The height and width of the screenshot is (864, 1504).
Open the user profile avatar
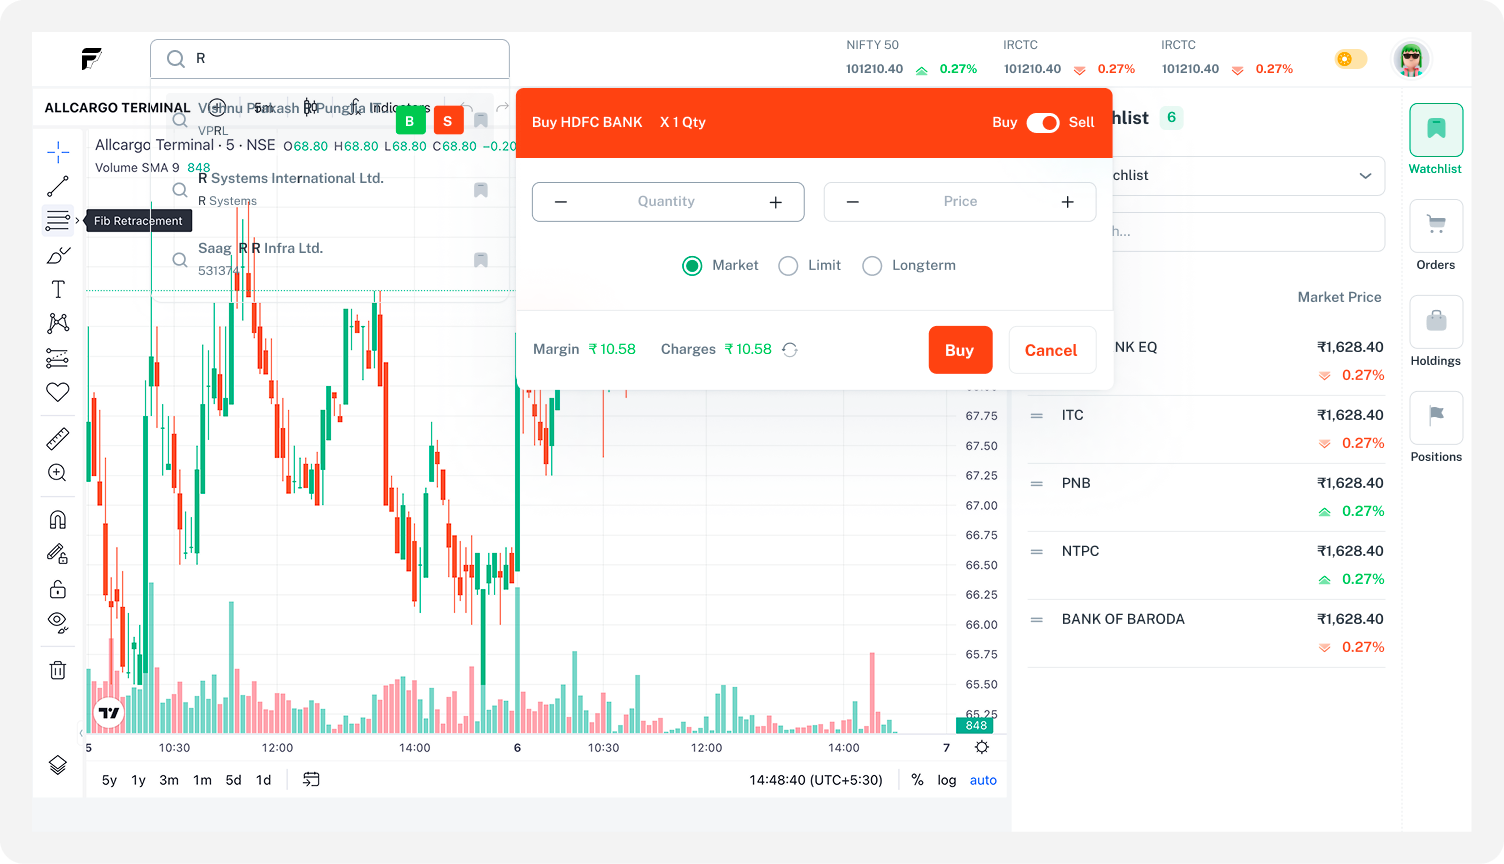coord(1411,60)
